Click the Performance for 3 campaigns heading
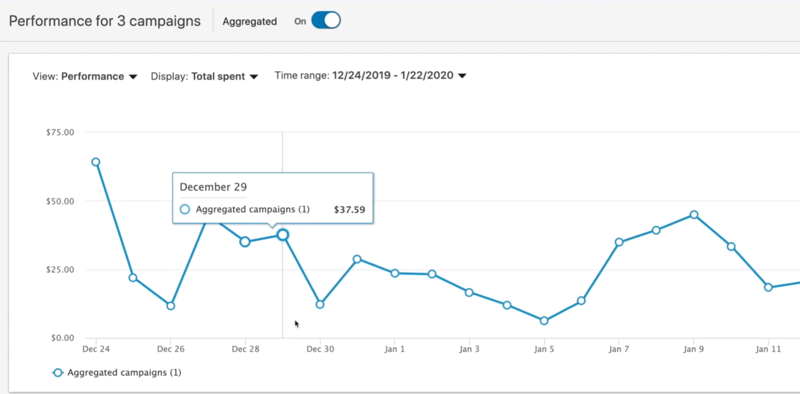Screen dimensions: 800x394 tap(105, 21)
